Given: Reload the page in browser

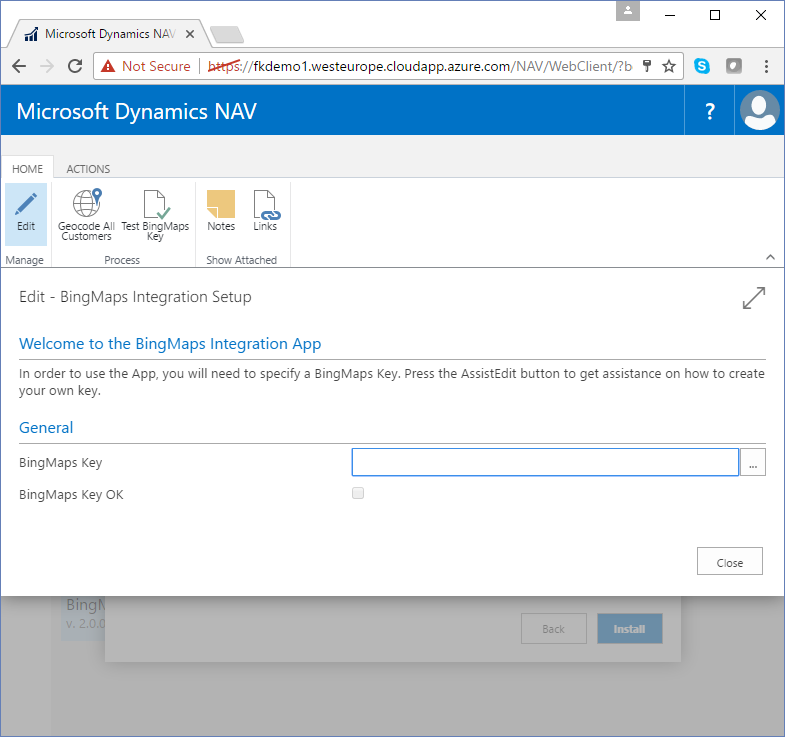Looking at the screenshot, I should pyautogui.click(x=75, y=66).
